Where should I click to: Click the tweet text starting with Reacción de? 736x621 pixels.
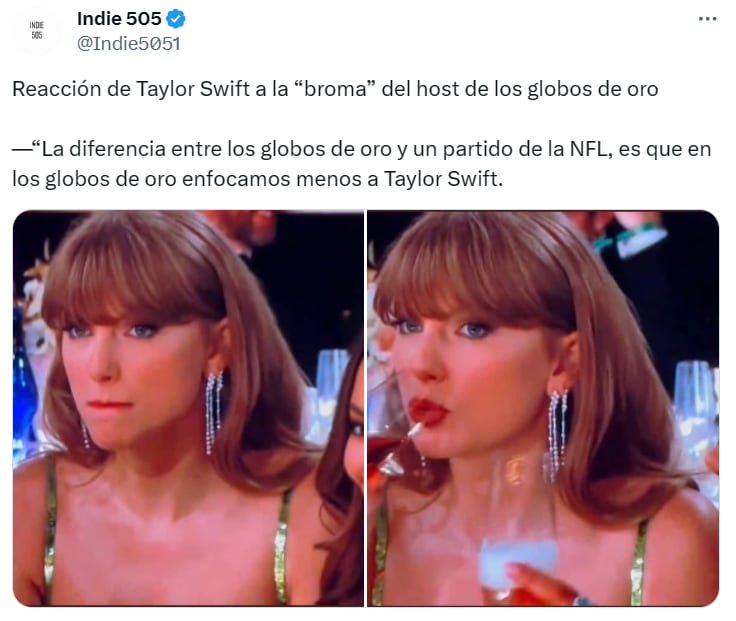(x=335, y=89)
